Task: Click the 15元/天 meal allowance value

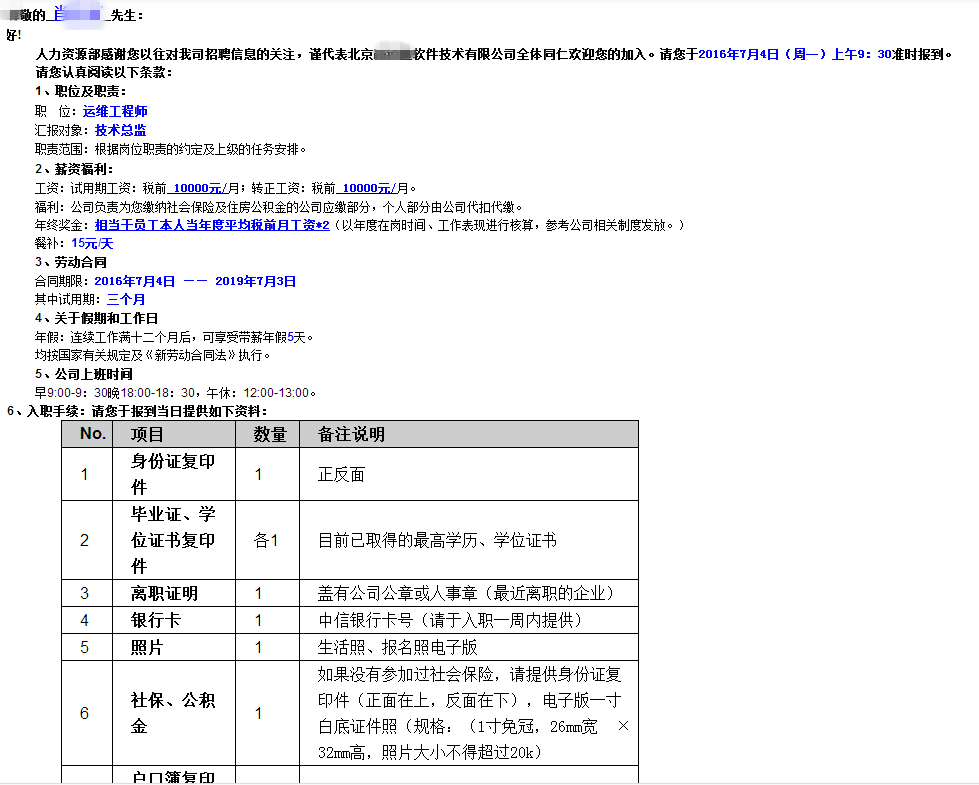Action: pos(92,243)
